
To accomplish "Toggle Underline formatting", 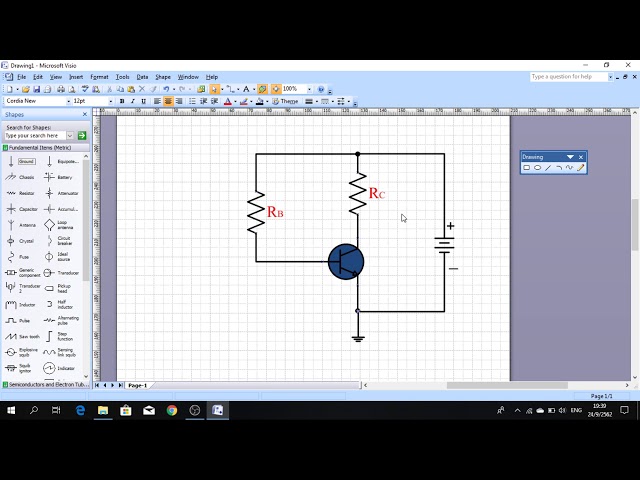I will [x=143, y=101].
